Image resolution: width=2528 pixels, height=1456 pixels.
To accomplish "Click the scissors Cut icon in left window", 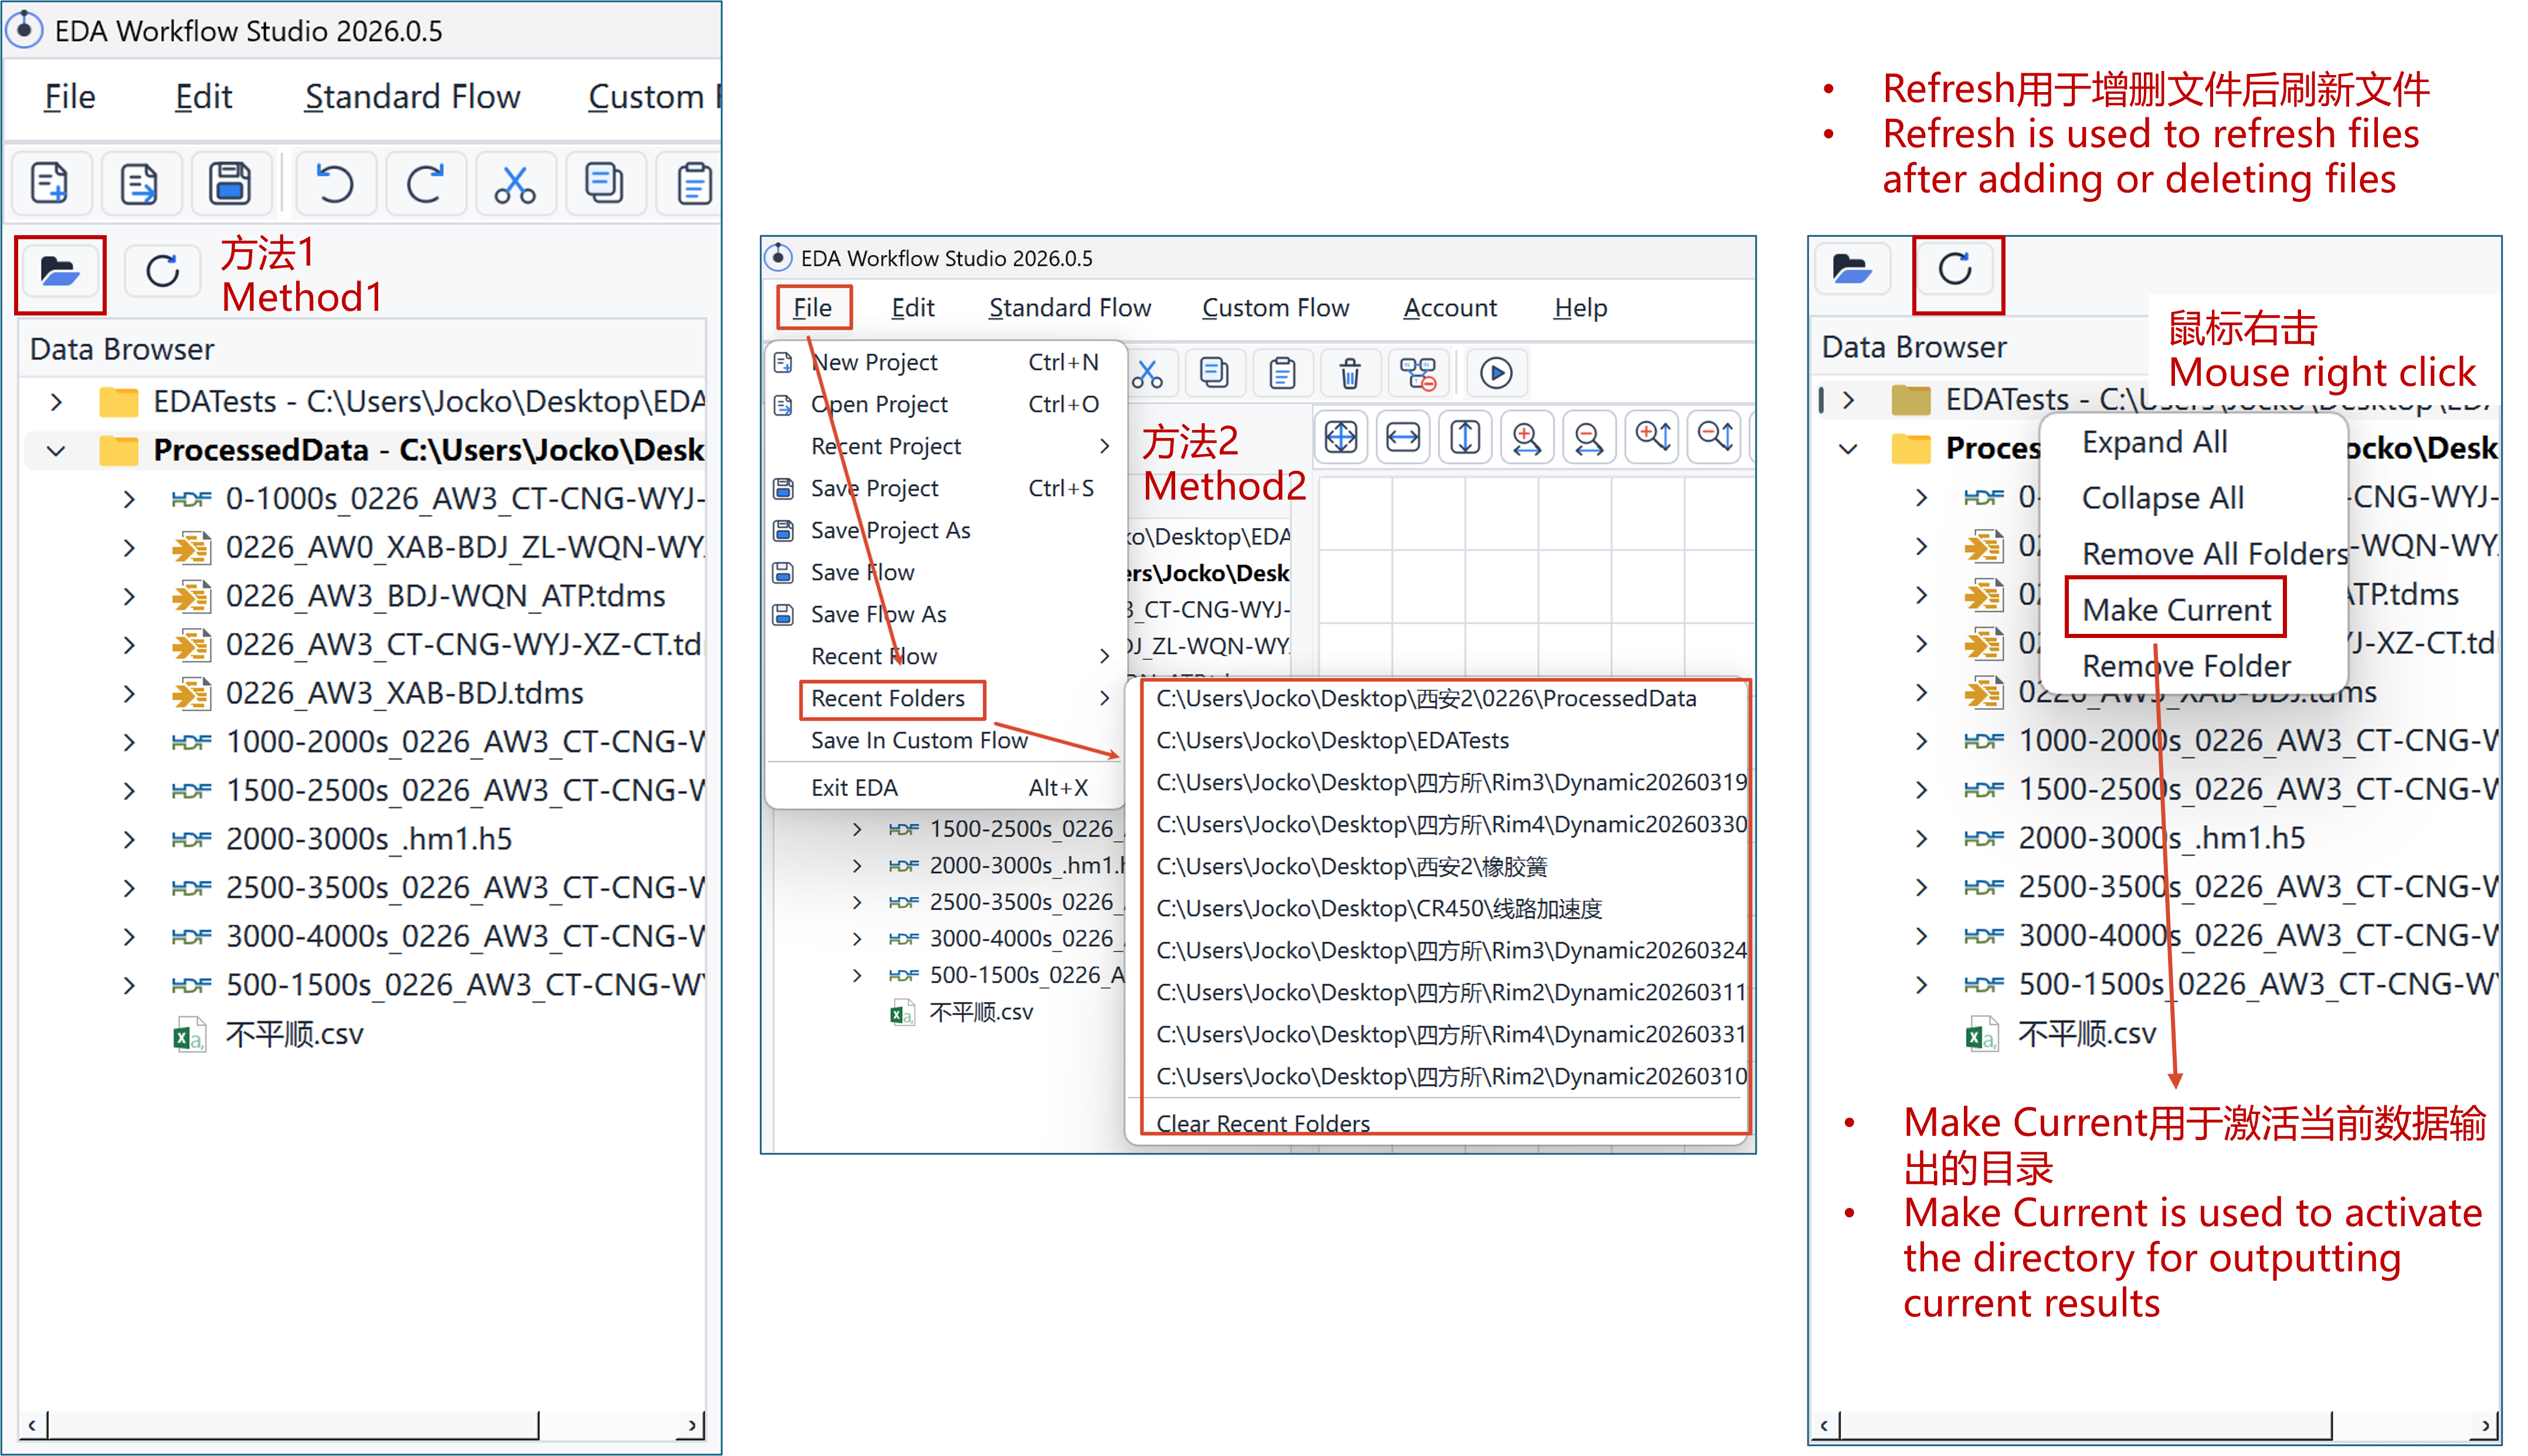I will pyautogui.click(x=515, y=184).
